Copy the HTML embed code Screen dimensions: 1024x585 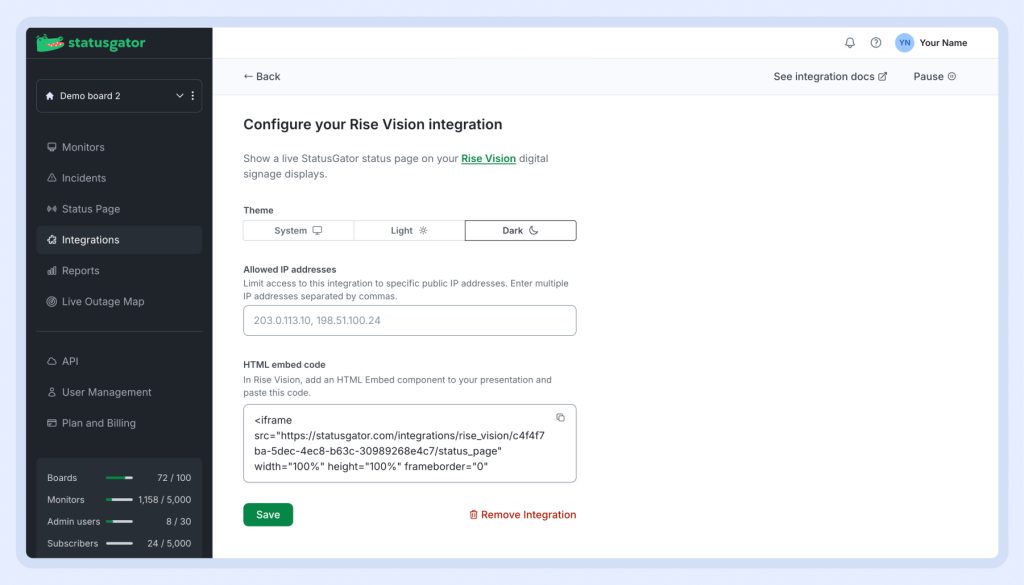coord(560,417)
